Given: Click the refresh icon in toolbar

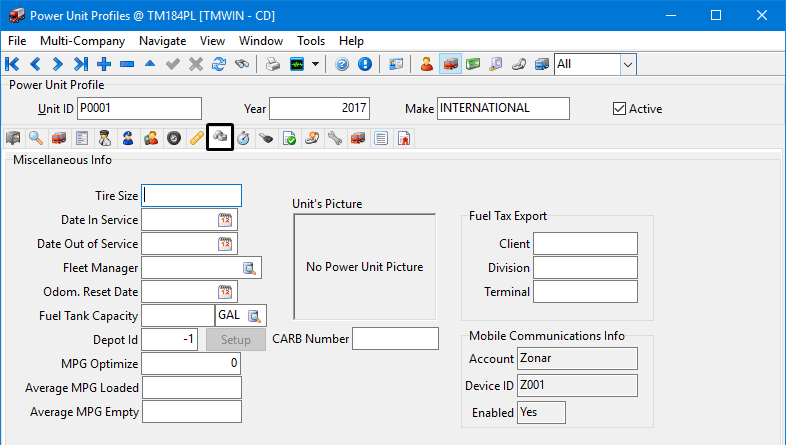Looking at the screenshot, I should click(x=218, y=64).
